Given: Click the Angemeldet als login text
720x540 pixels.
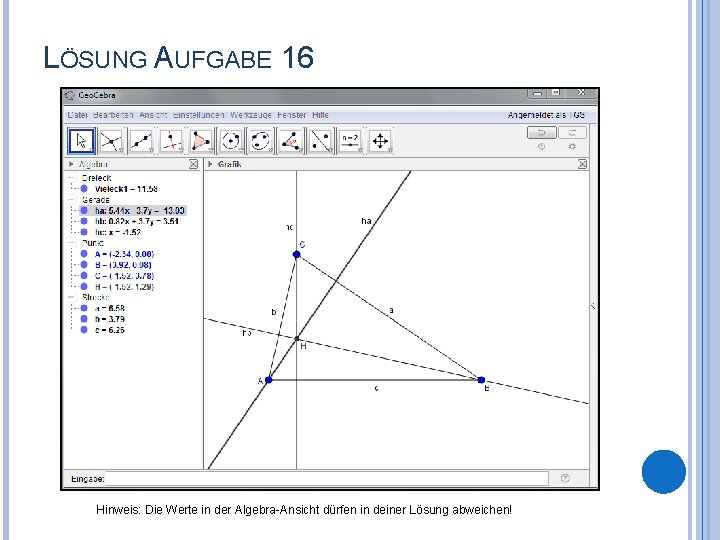Looking at the screenshot, I should [546, 115].
